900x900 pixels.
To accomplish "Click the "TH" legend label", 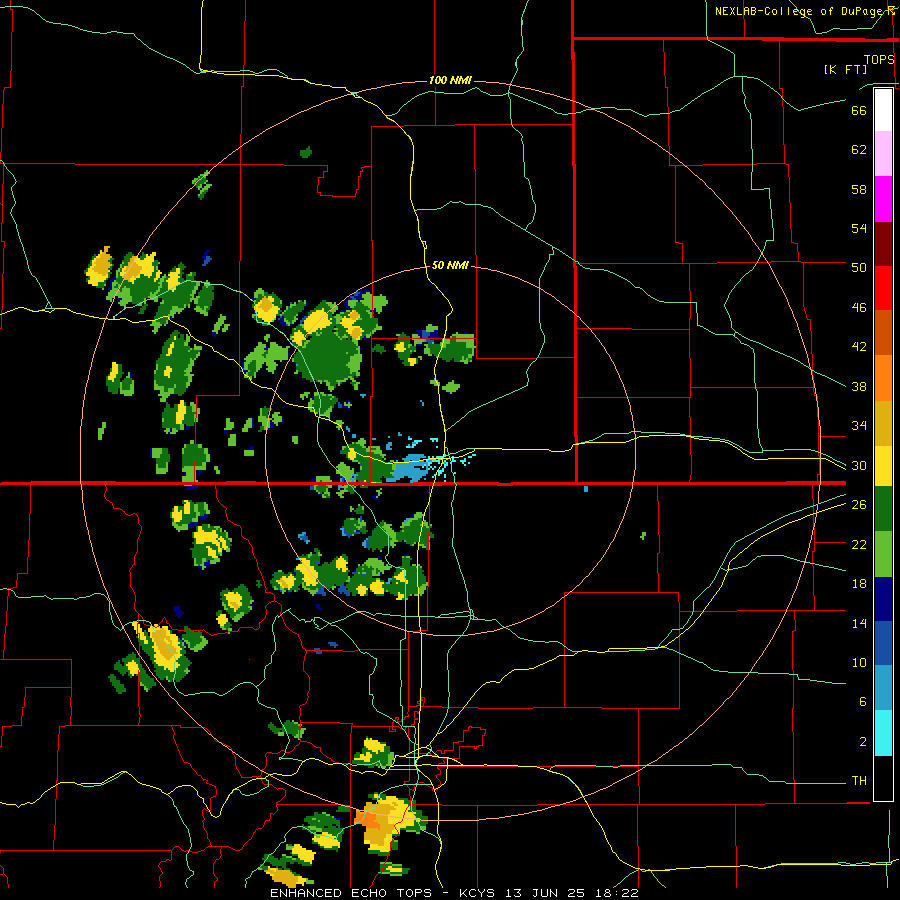I will [x=859, y=781].
